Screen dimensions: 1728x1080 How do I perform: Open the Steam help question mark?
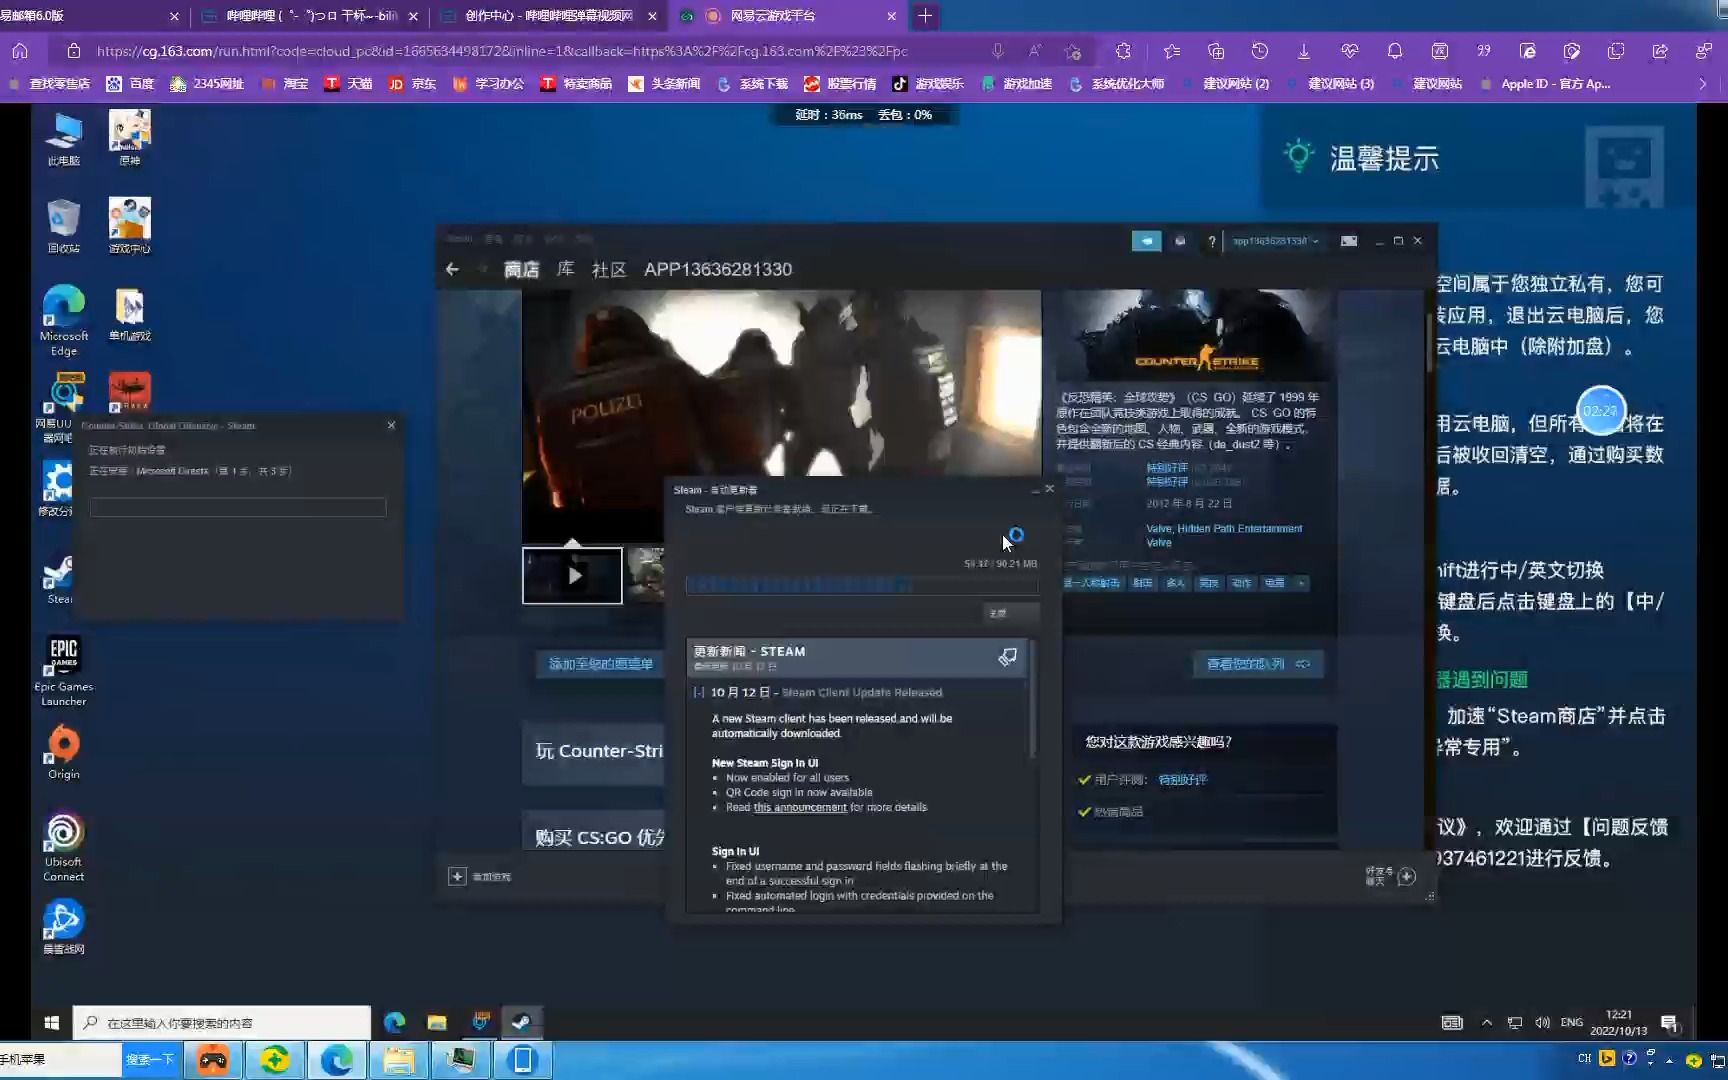pos(1211,241)
